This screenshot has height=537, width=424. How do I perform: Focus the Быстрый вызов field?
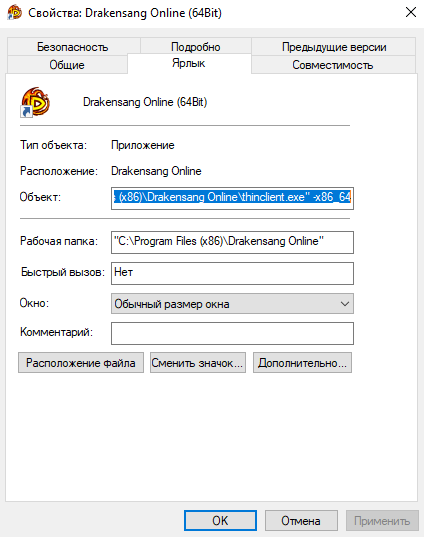pos(232,273)
